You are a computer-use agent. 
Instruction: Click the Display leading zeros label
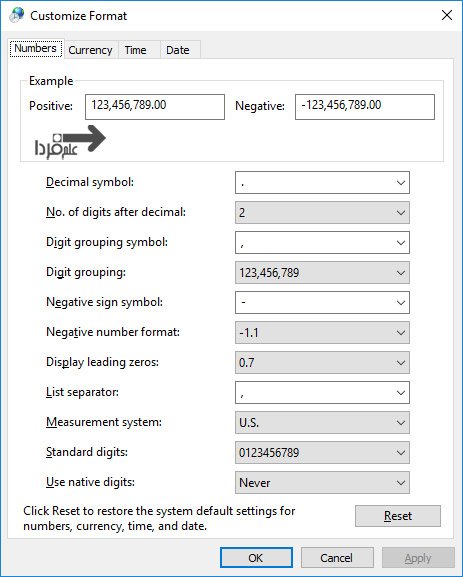pyautogui.click(x=102, y=362)
